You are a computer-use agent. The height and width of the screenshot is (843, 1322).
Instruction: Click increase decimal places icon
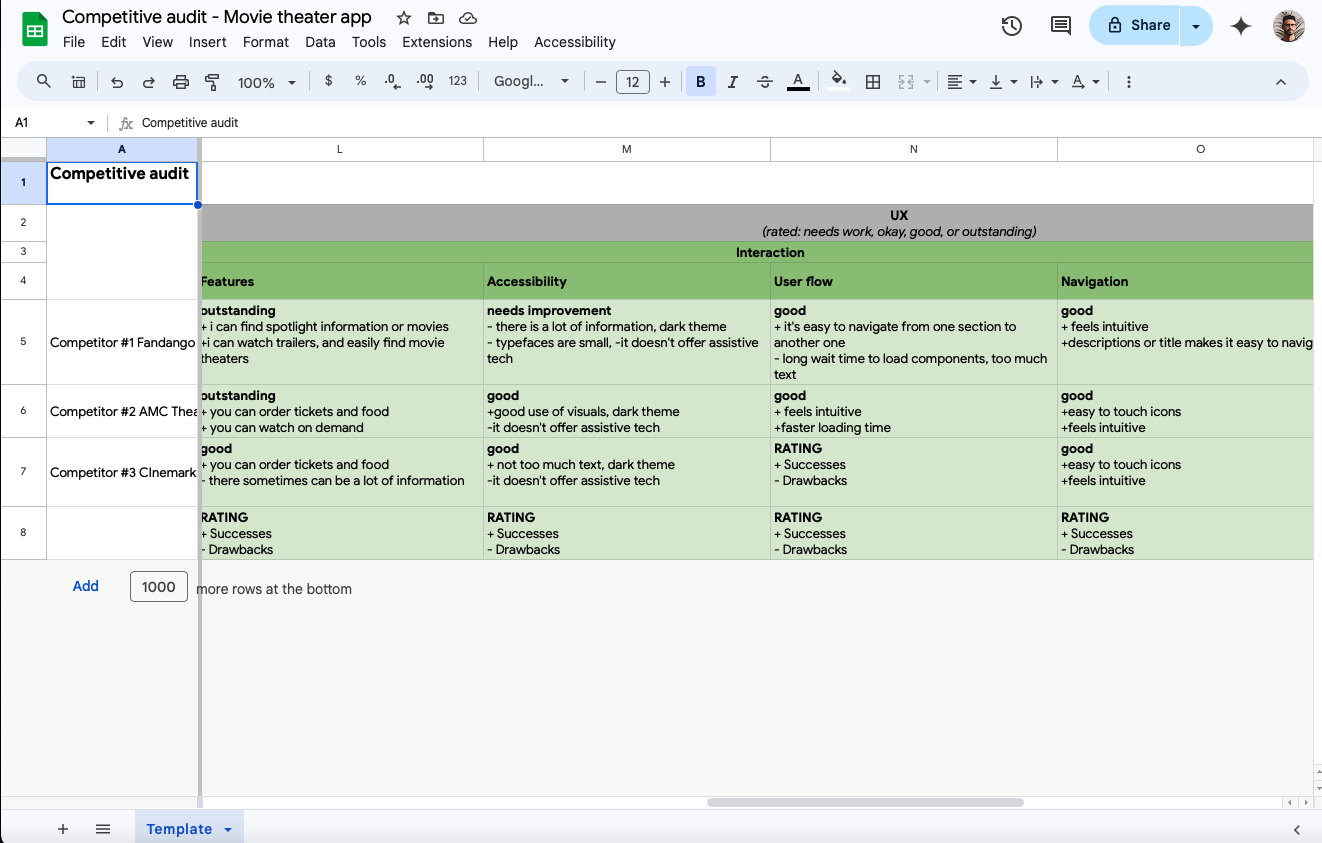click(425, 82)
